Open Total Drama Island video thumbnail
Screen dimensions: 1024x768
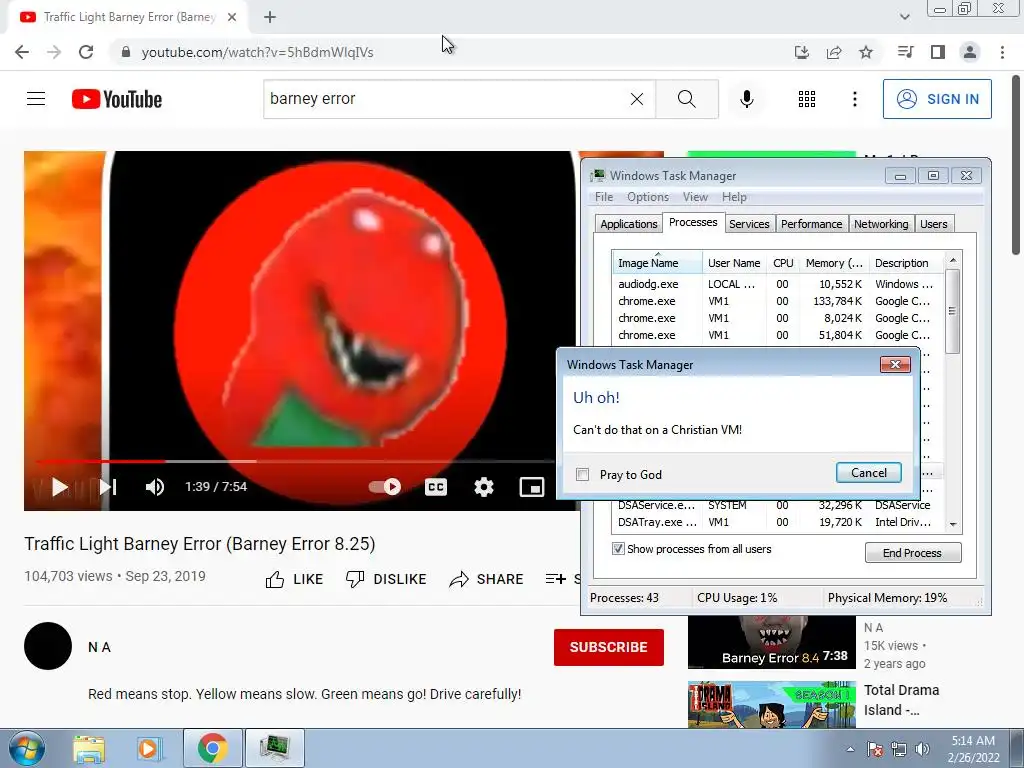click(771, 704)
